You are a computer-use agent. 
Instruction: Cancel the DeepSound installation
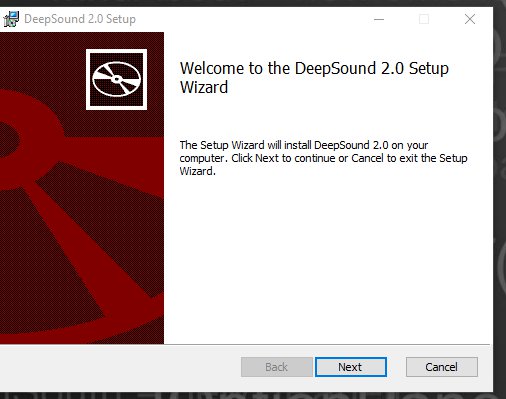point(442,367)
